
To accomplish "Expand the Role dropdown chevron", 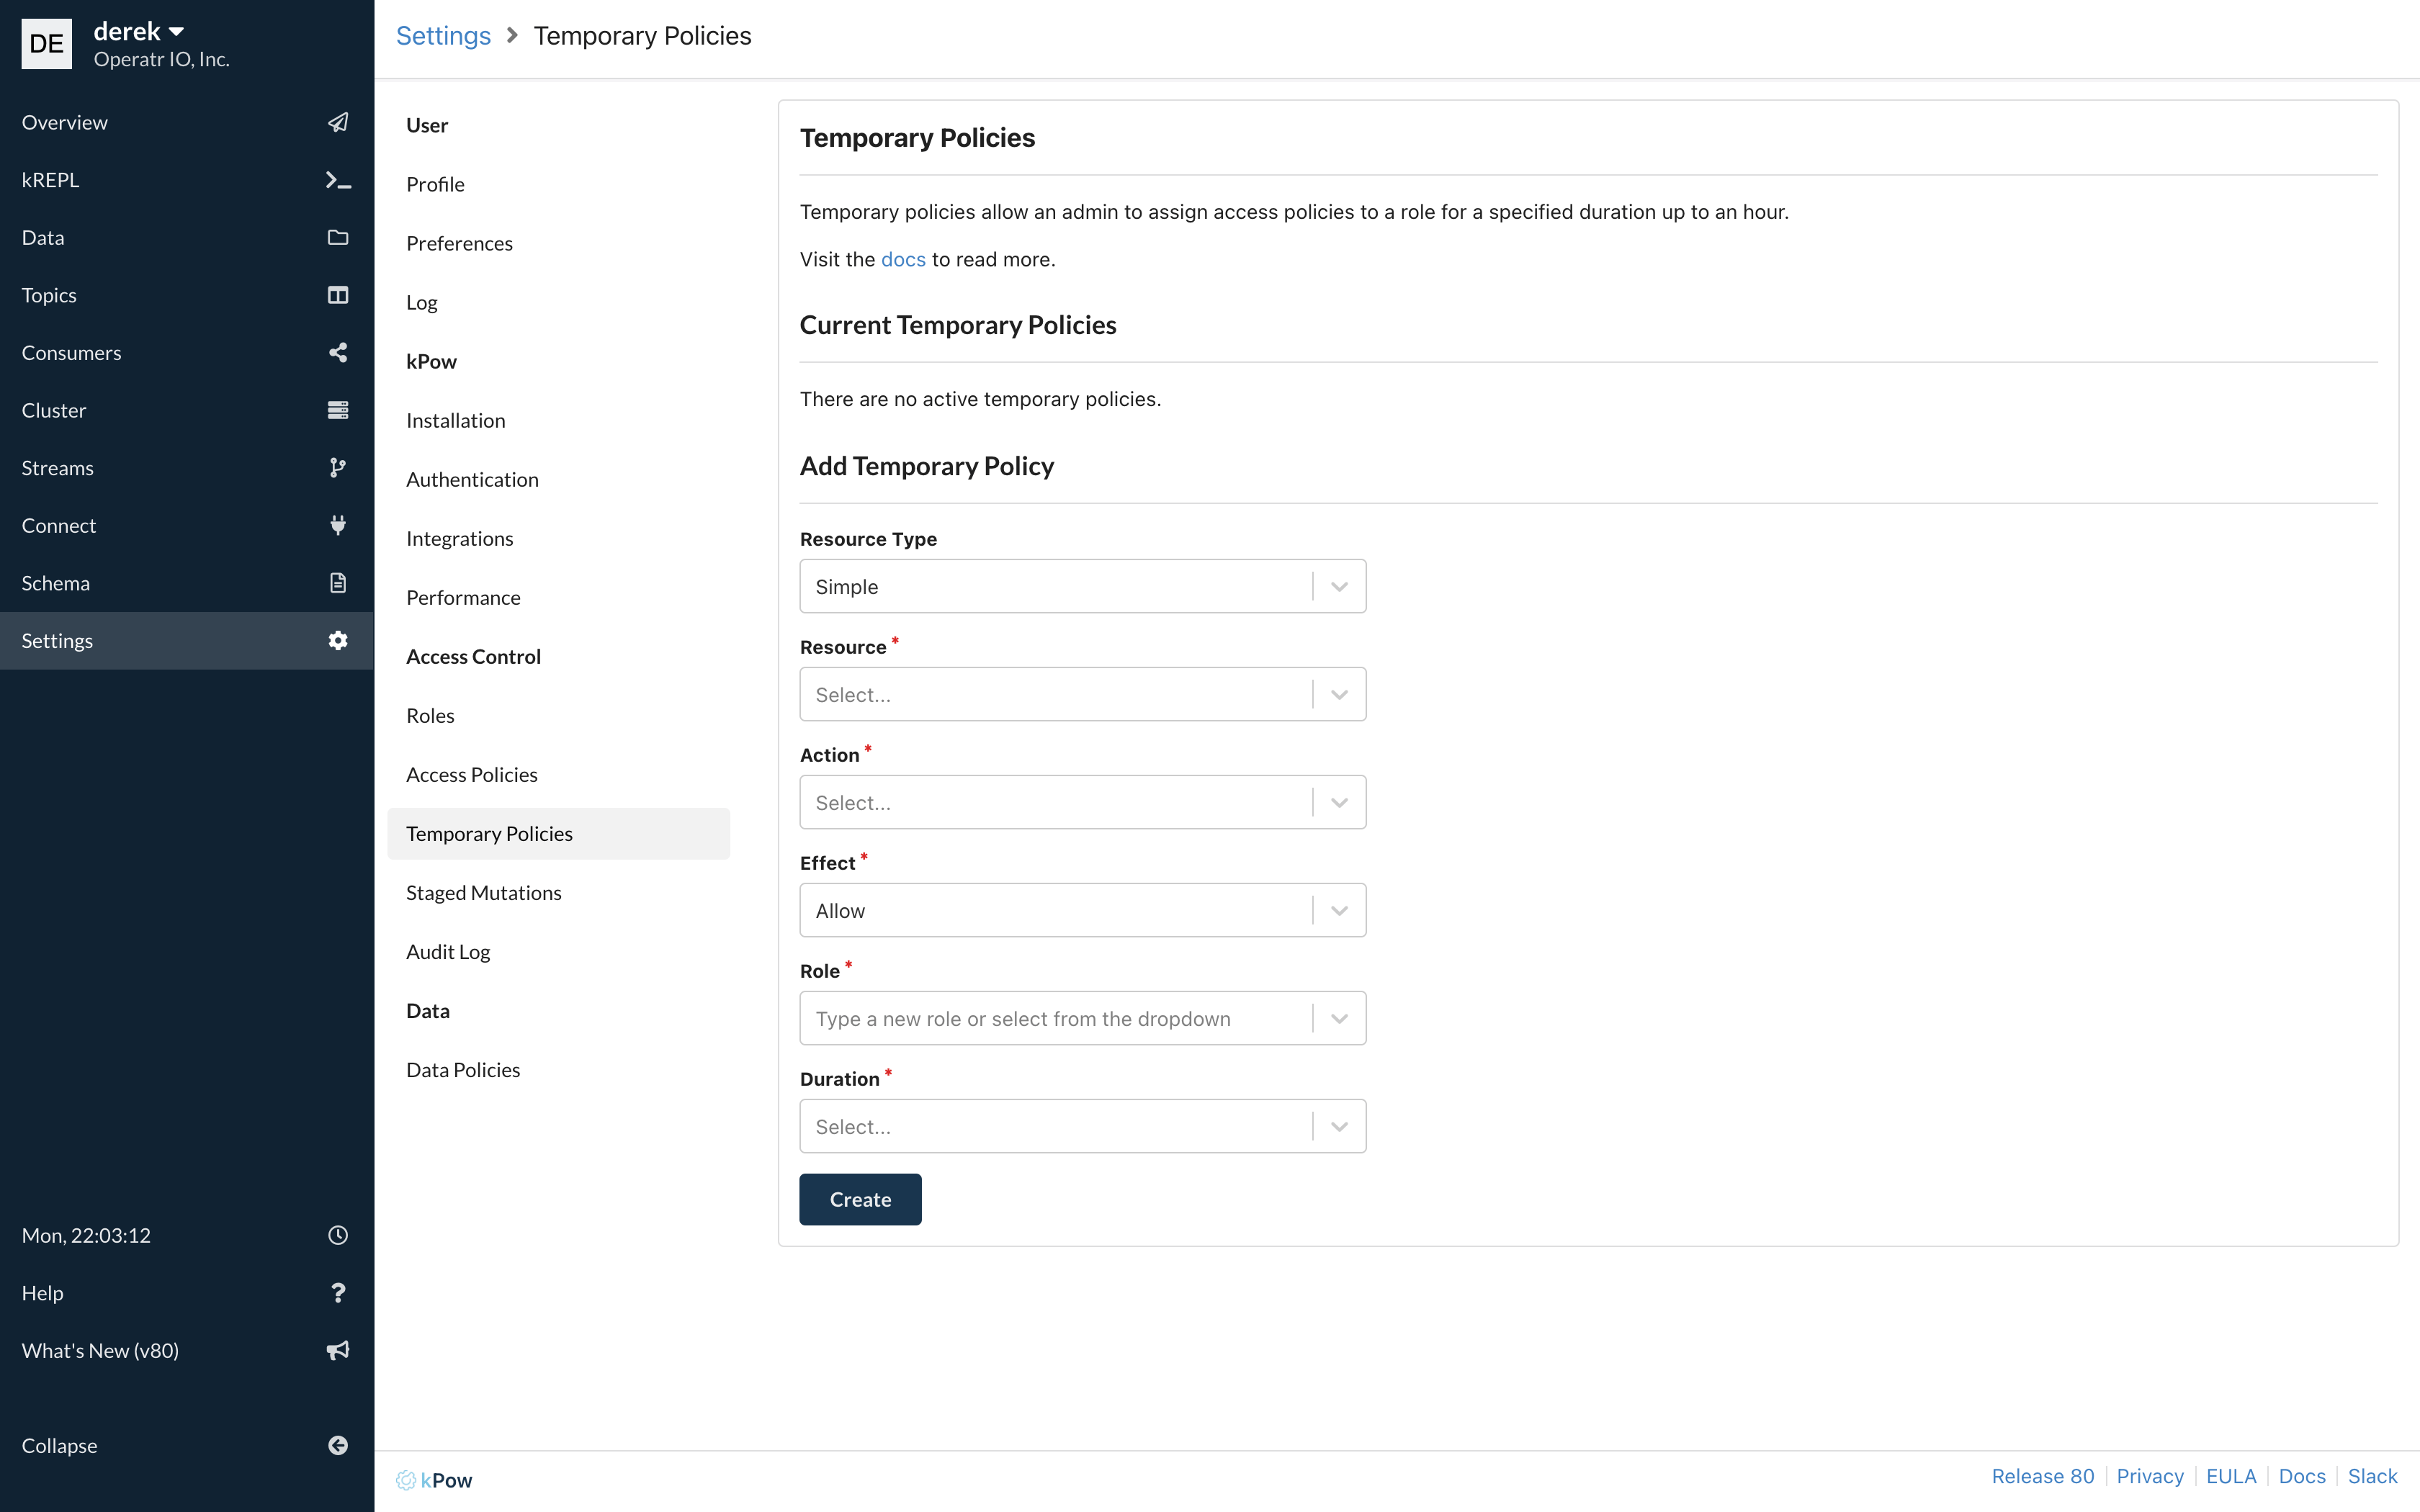I will tap(1339, 1018).
